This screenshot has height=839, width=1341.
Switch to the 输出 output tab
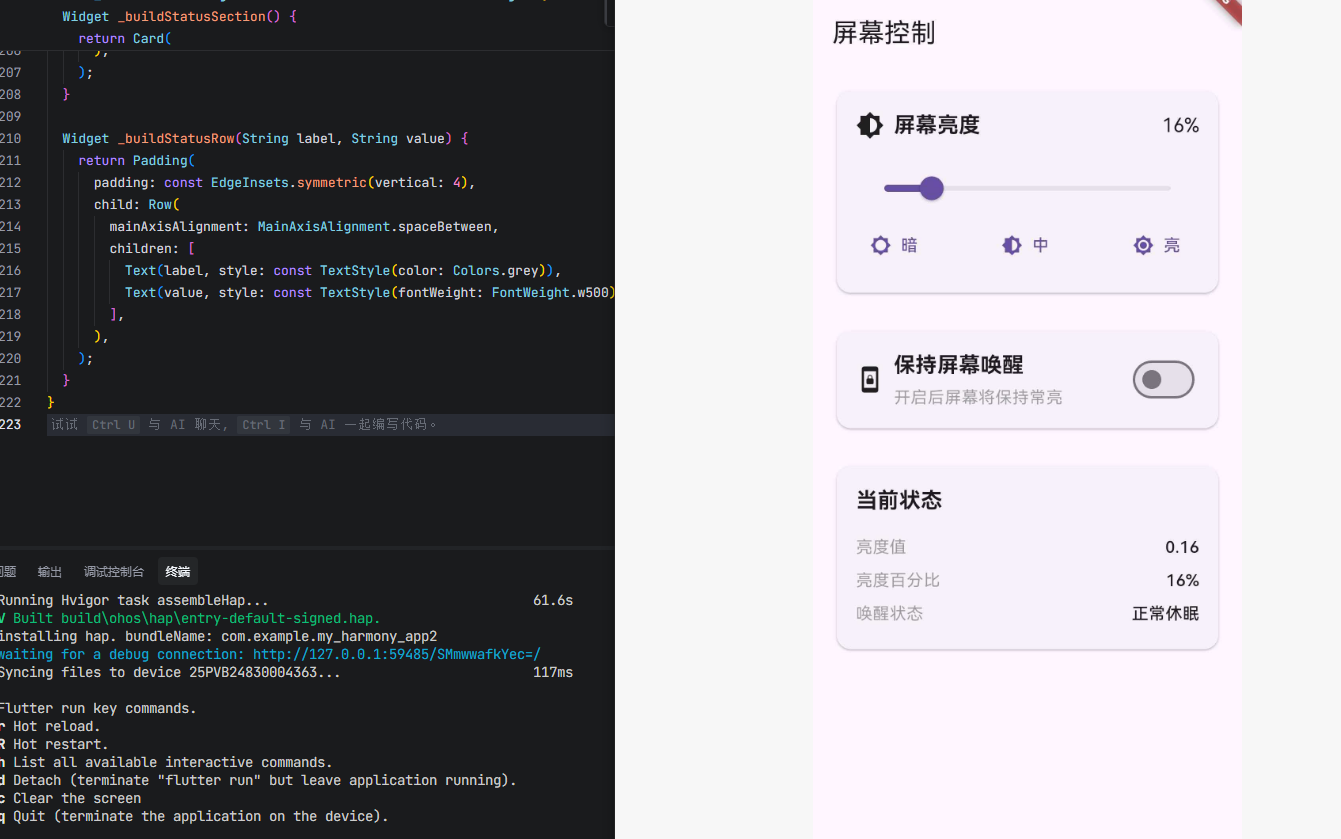(x=49, y=571)
